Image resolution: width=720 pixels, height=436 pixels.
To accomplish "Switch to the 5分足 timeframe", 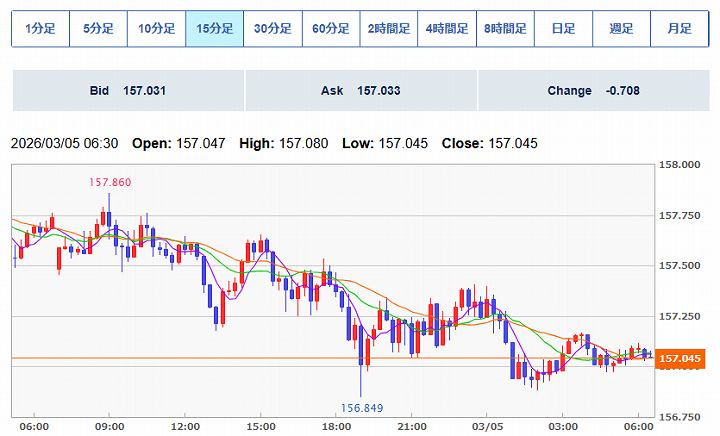I will click(98, 29).
